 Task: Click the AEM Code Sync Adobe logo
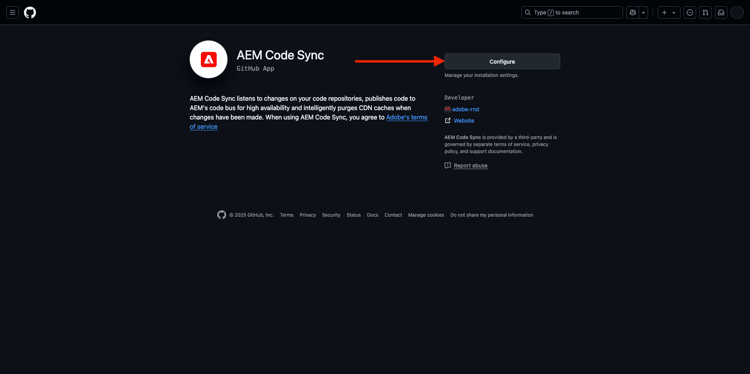click(209, 59)
